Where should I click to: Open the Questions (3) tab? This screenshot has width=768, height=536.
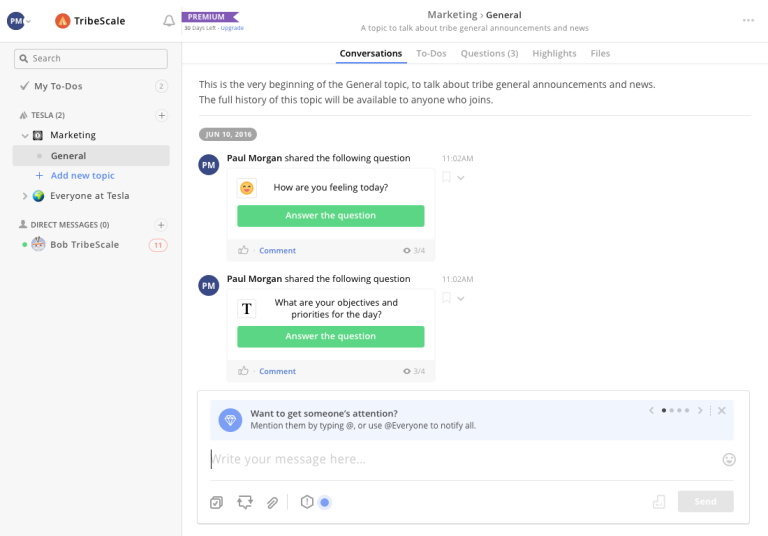coord(489,53)
